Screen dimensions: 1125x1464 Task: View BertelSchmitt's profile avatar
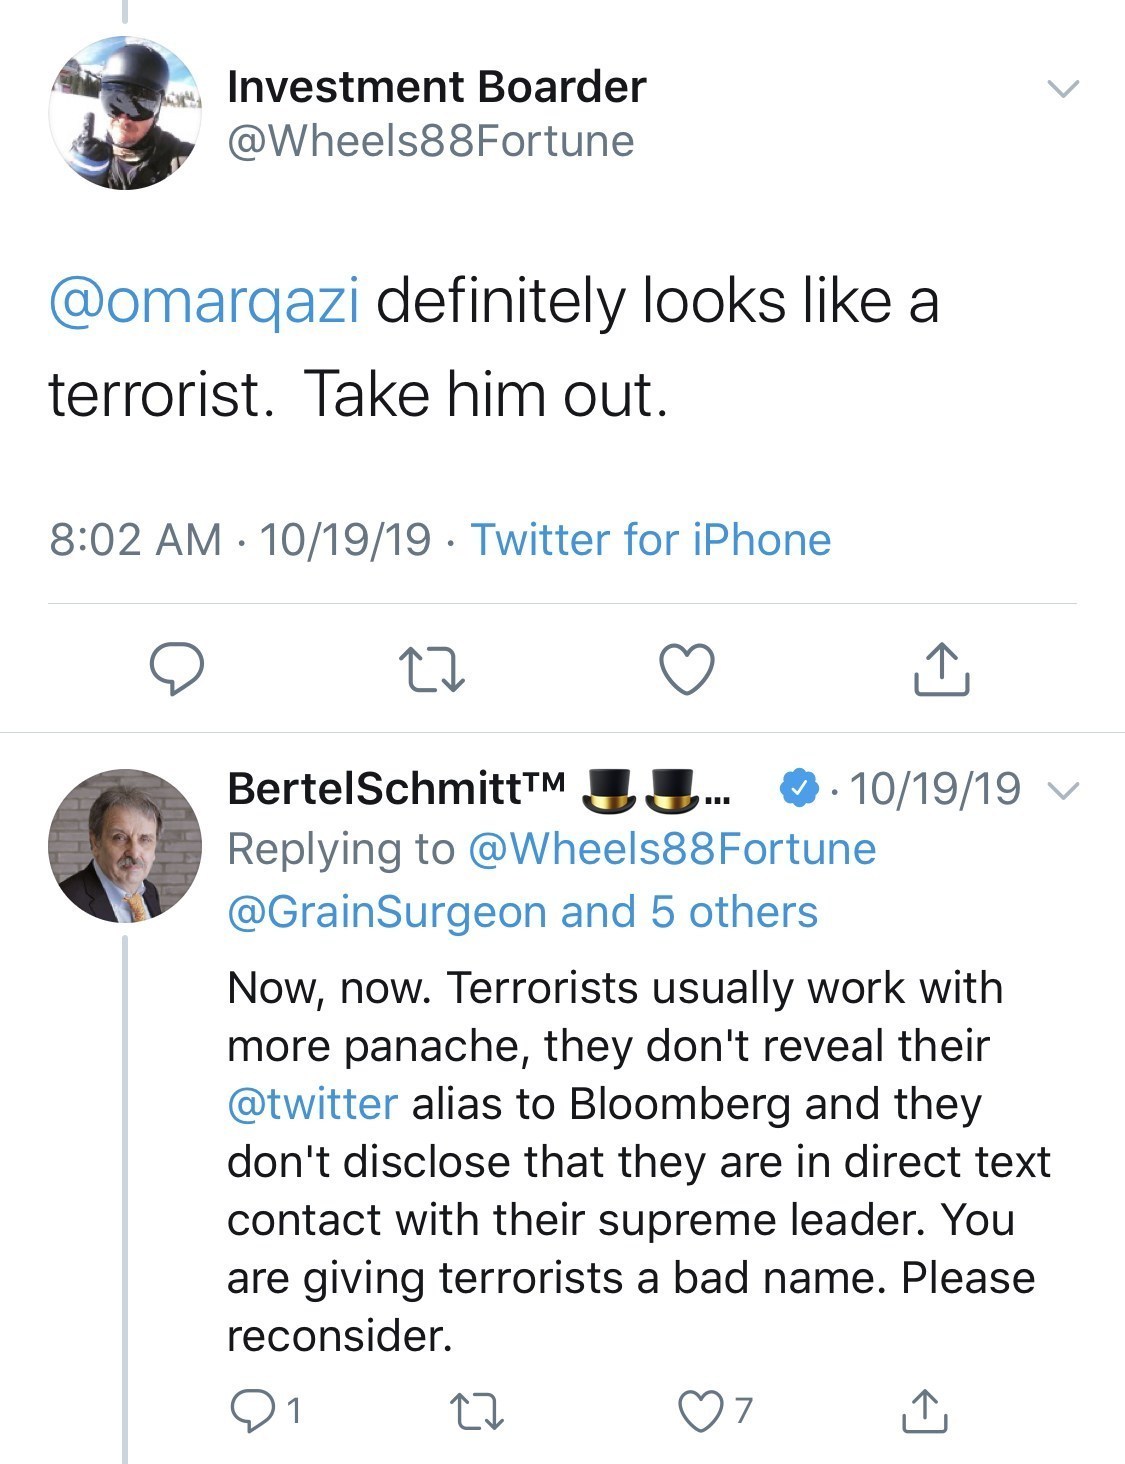pyautogui.click(x=124, y=845)
